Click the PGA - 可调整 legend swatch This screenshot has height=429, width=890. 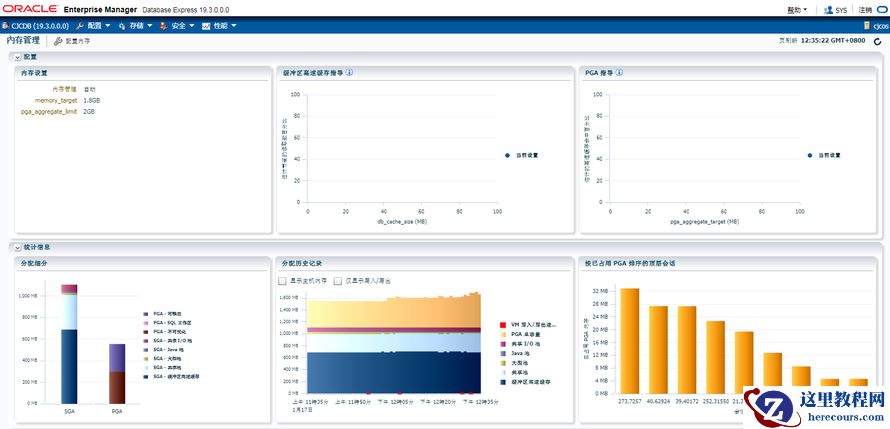coord(146,313)
